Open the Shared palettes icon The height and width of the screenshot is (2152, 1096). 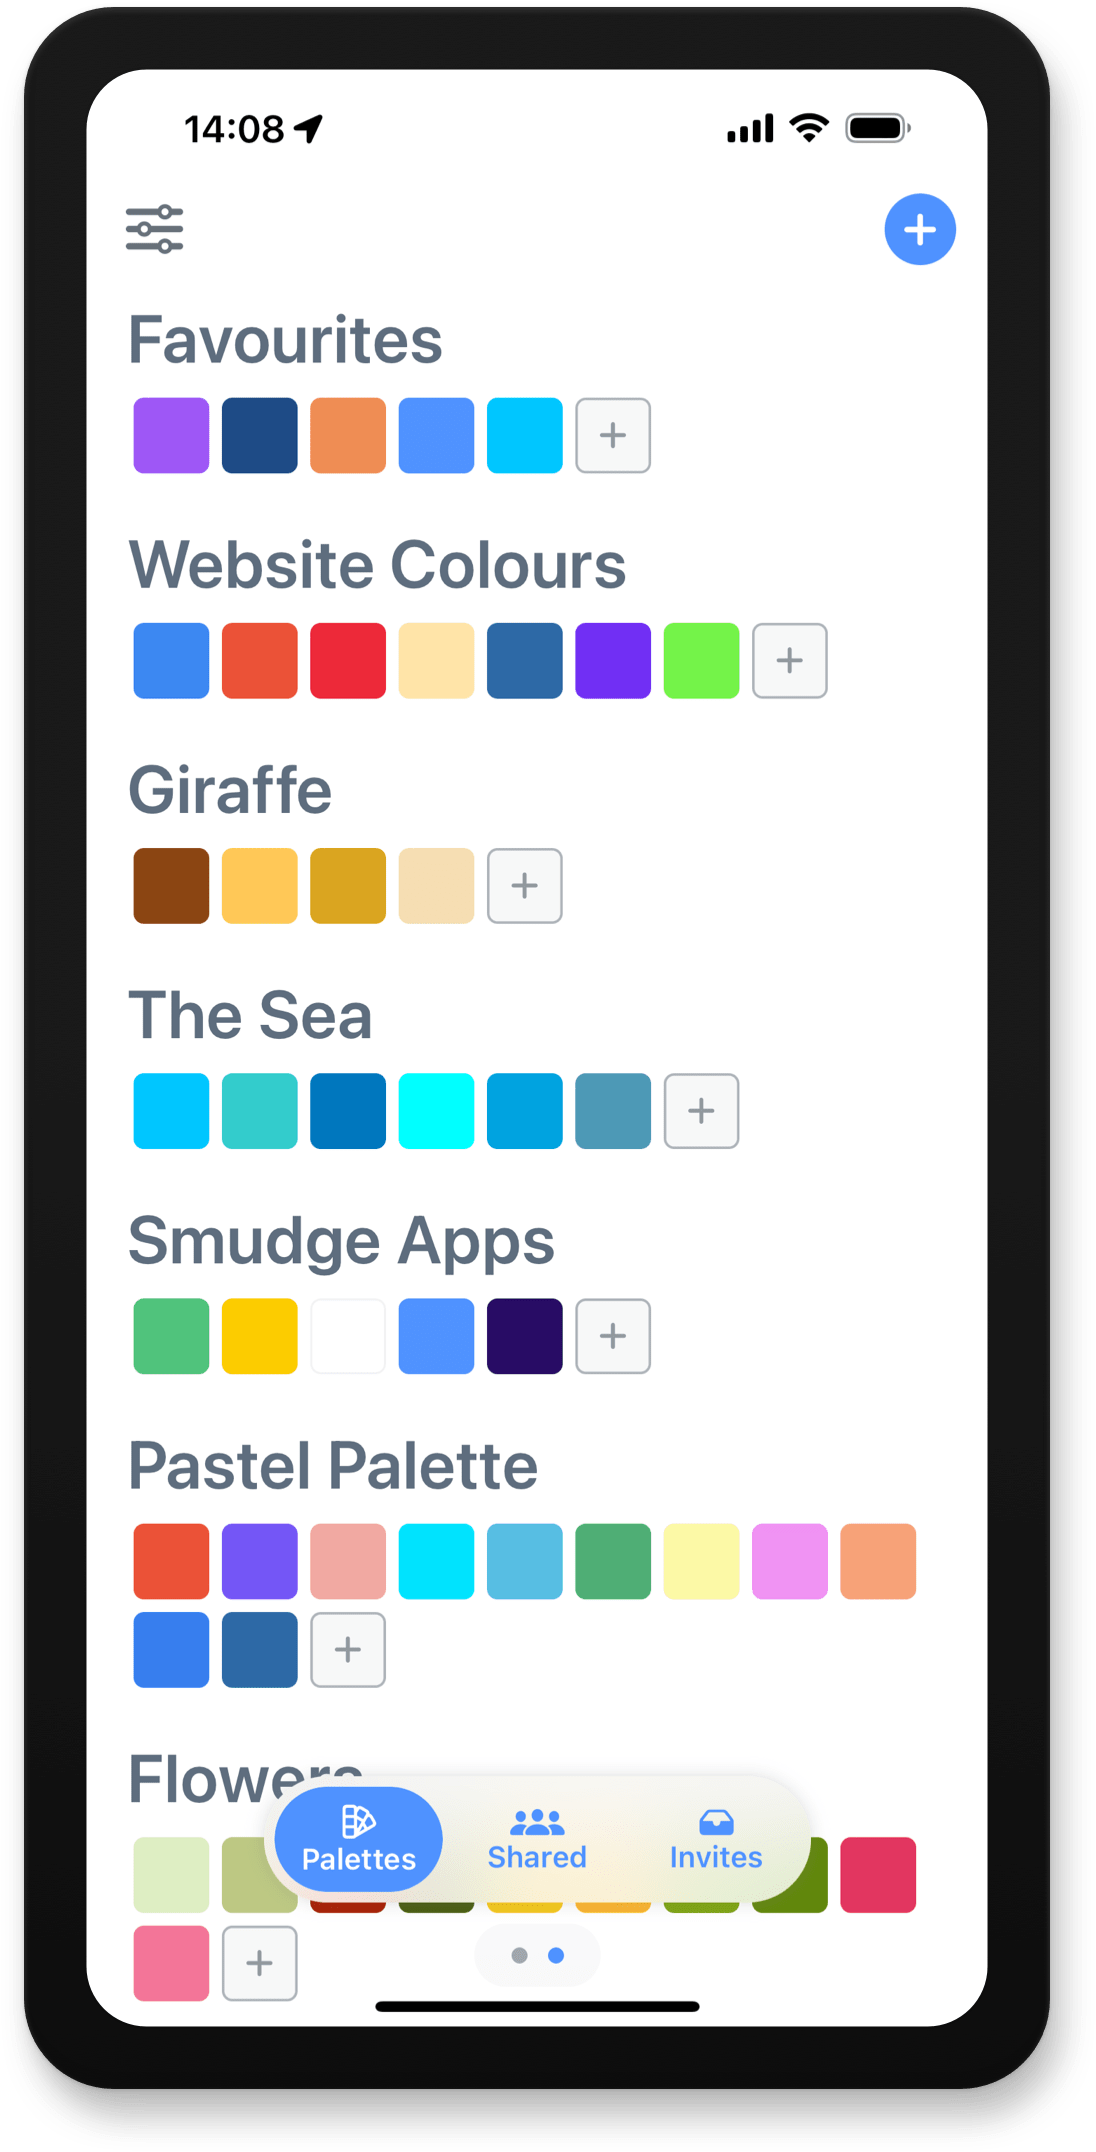click(x=537, y=1822)
